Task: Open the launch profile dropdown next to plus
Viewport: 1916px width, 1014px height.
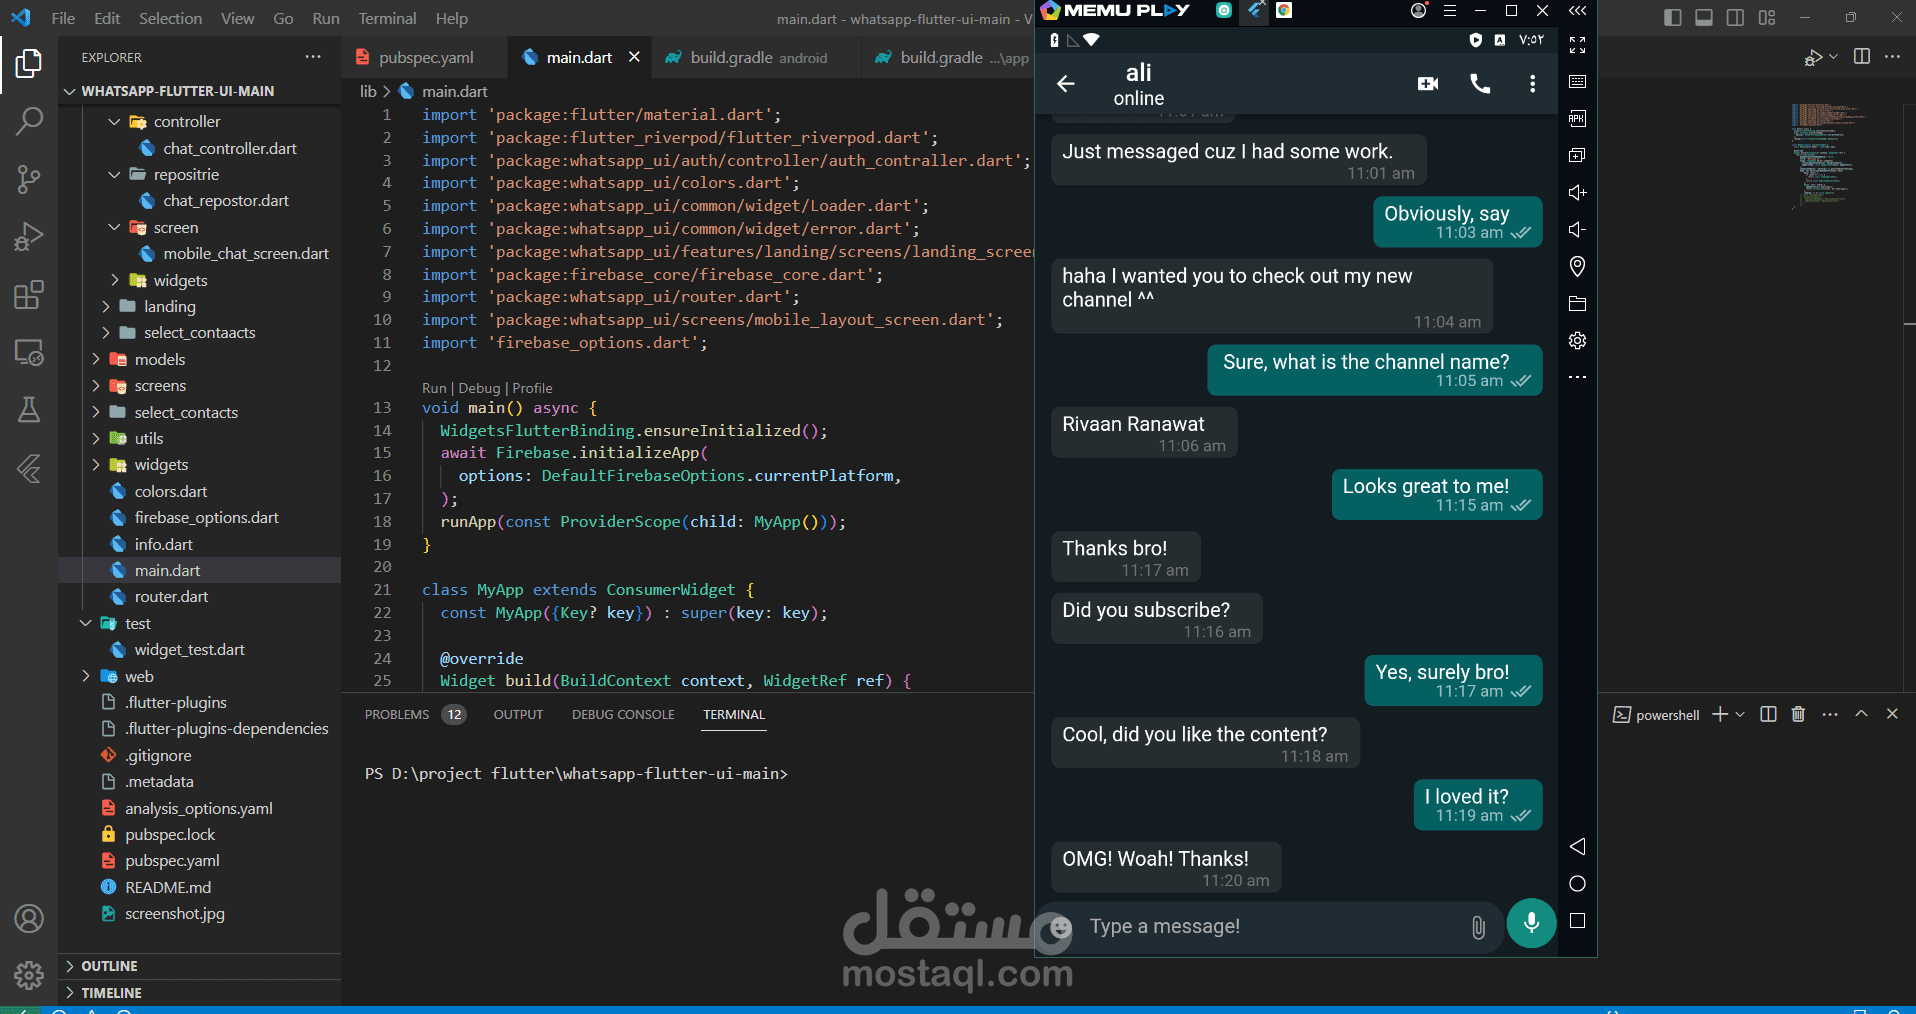Action: coord(1740,714)
